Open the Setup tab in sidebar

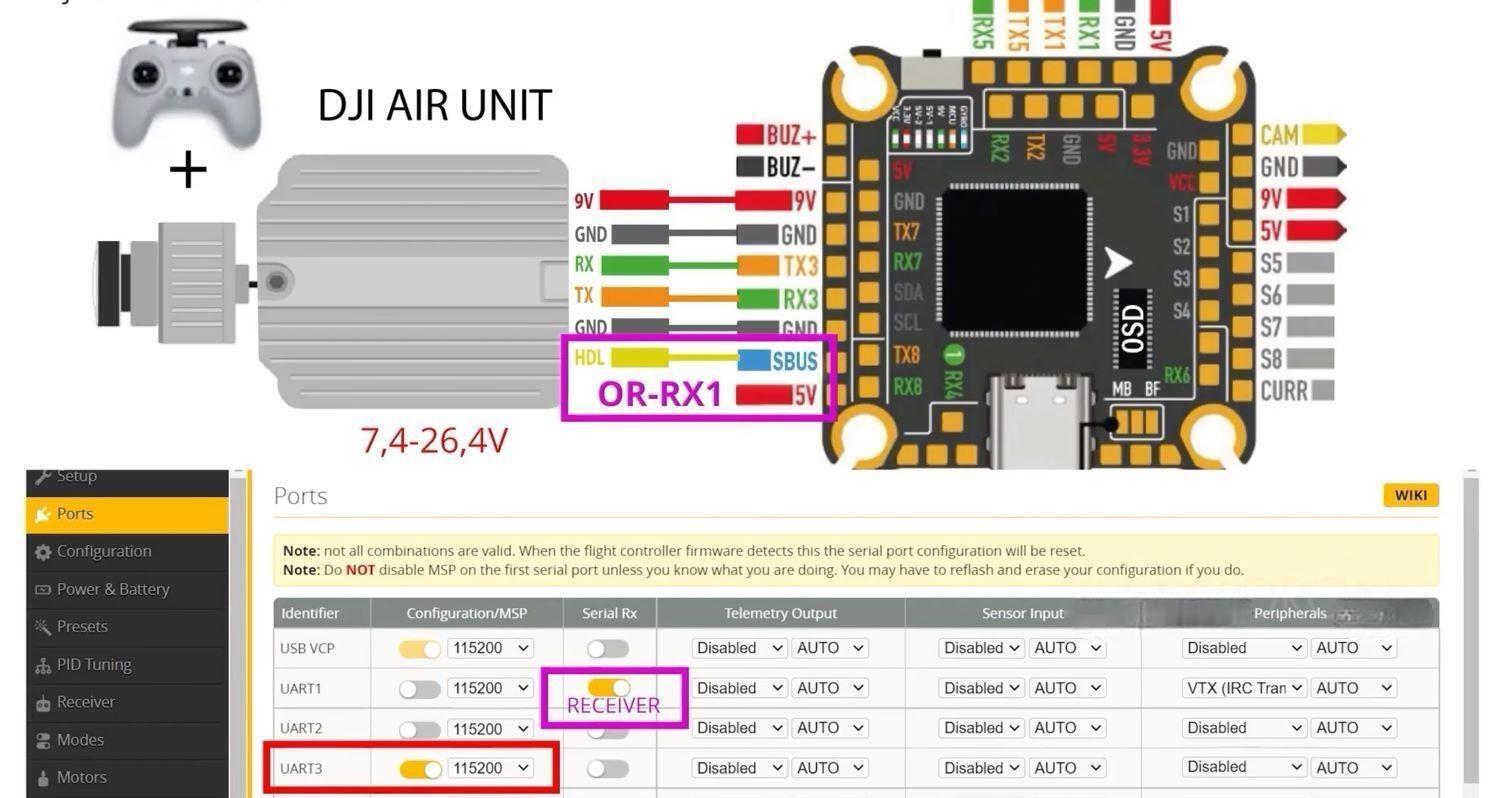(76, 476)
